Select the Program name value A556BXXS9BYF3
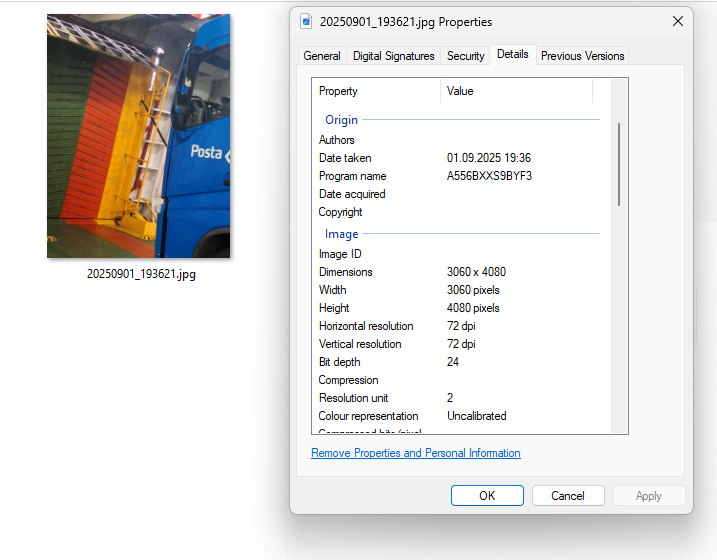717x560 pixels. click(489, 176)
